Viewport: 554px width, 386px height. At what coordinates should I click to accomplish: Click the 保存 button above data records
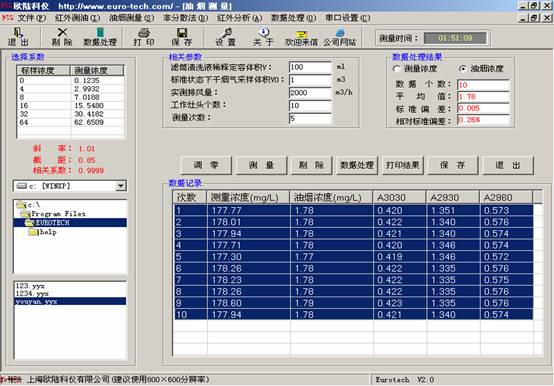[453, 165]
